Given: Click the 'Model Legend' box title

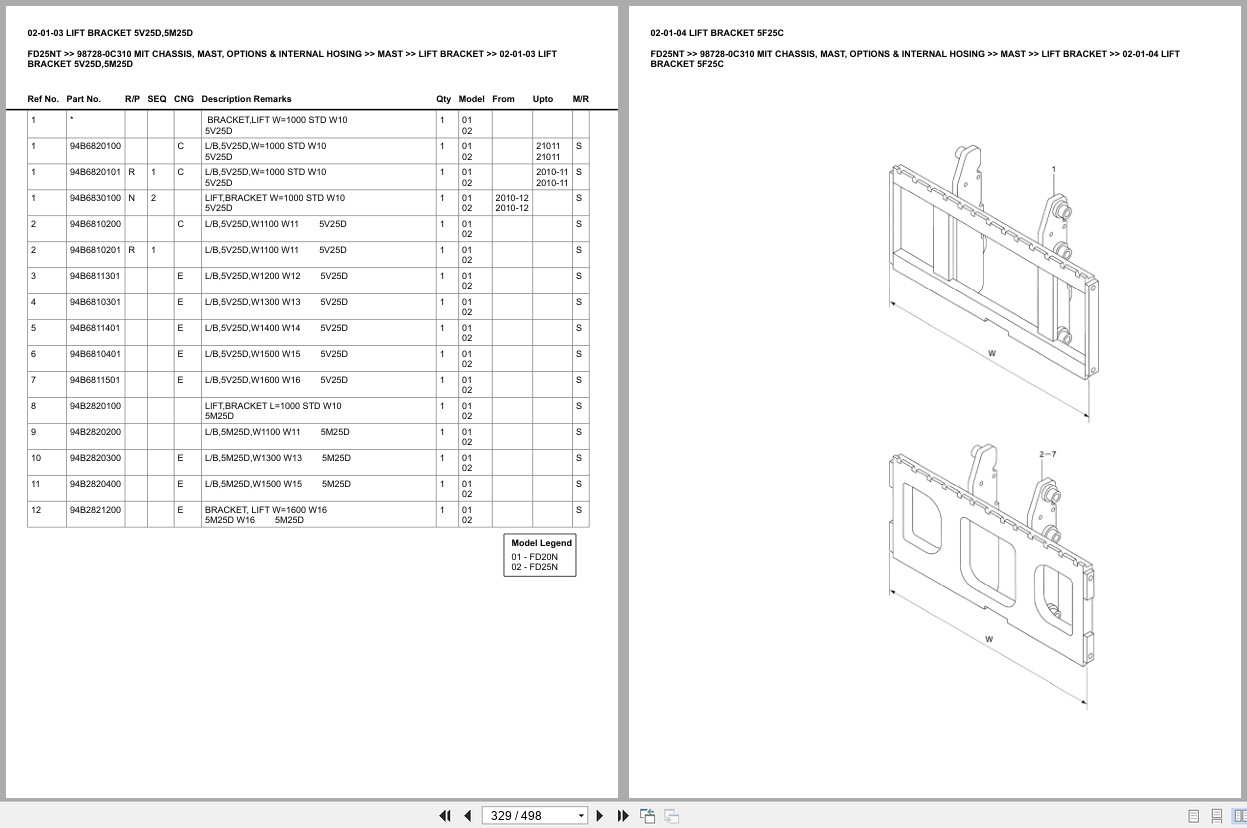Looking at the screenshot, I should [x=541, y=543].
